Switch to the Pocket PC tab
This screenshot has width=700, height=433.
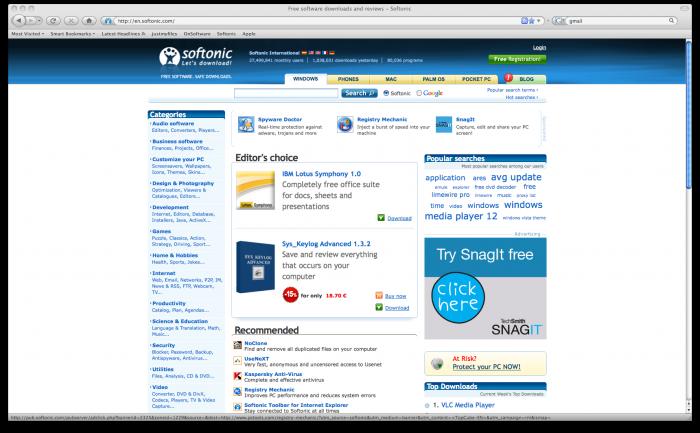click(x=476, y=79)
